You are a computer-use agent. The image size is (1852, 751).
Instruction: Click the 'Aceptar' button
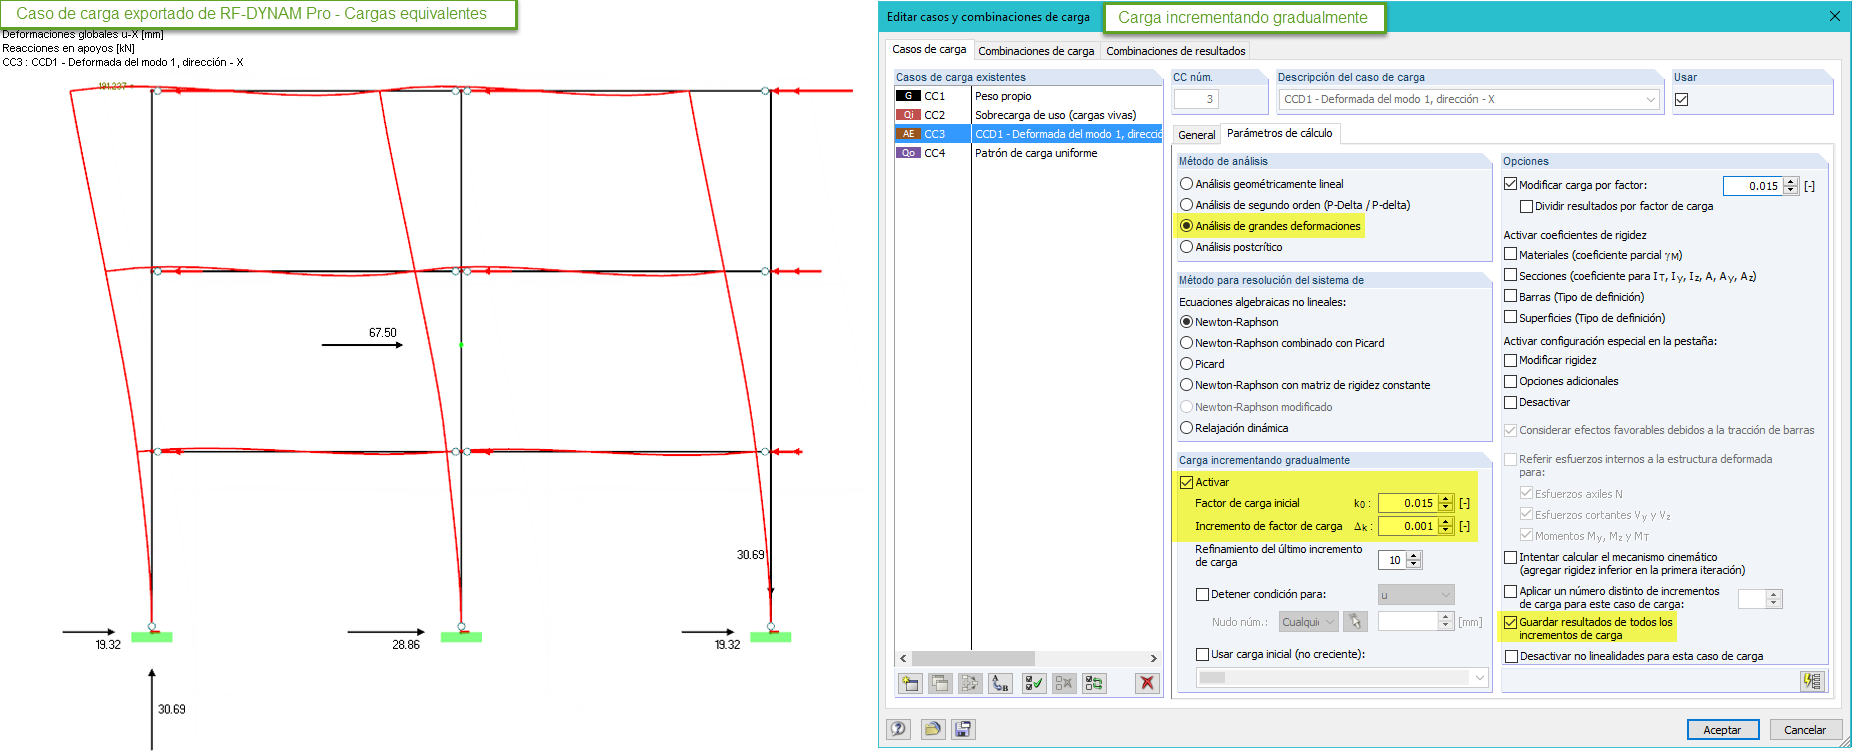[x=1722, y=730]
